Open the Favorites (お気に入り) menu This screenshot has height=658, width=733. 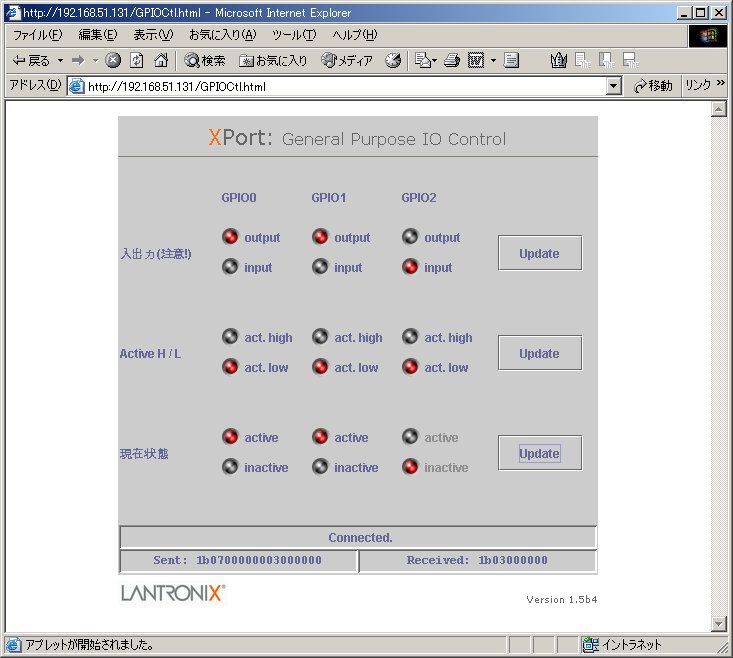pyautogui.click(x=223, y=35)
